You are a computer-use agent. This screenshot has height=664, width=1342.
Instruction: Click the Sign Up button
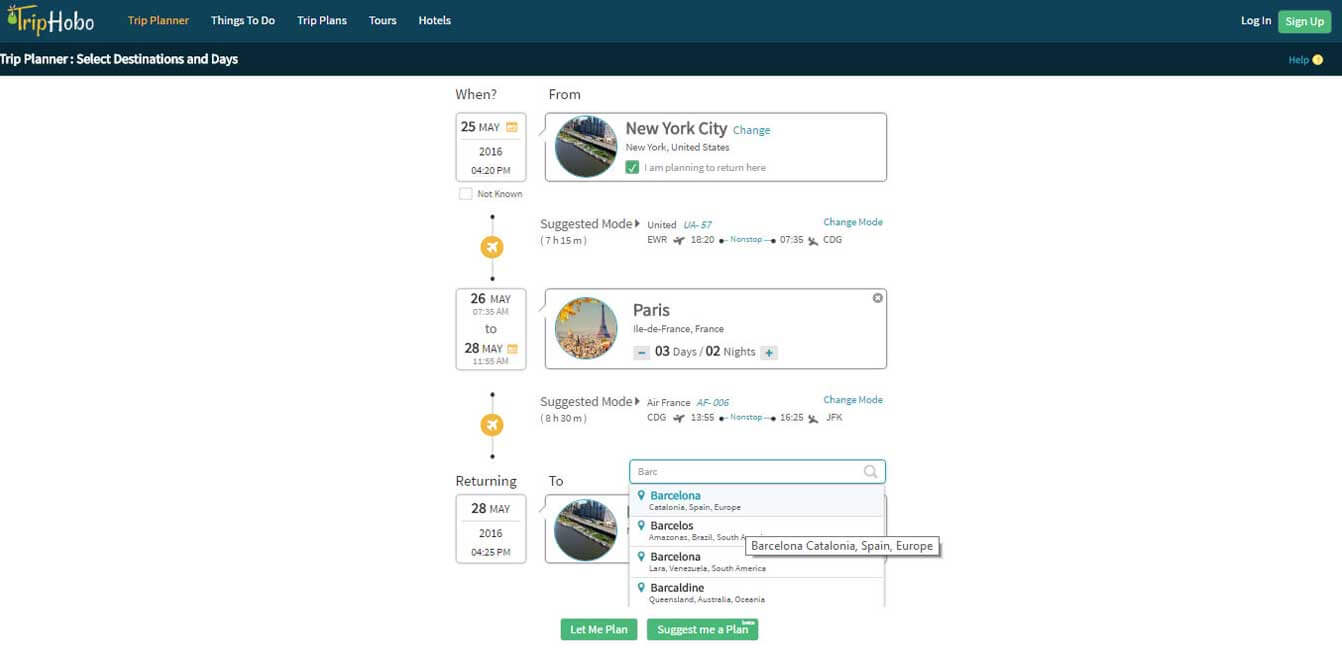point(1304,21)
